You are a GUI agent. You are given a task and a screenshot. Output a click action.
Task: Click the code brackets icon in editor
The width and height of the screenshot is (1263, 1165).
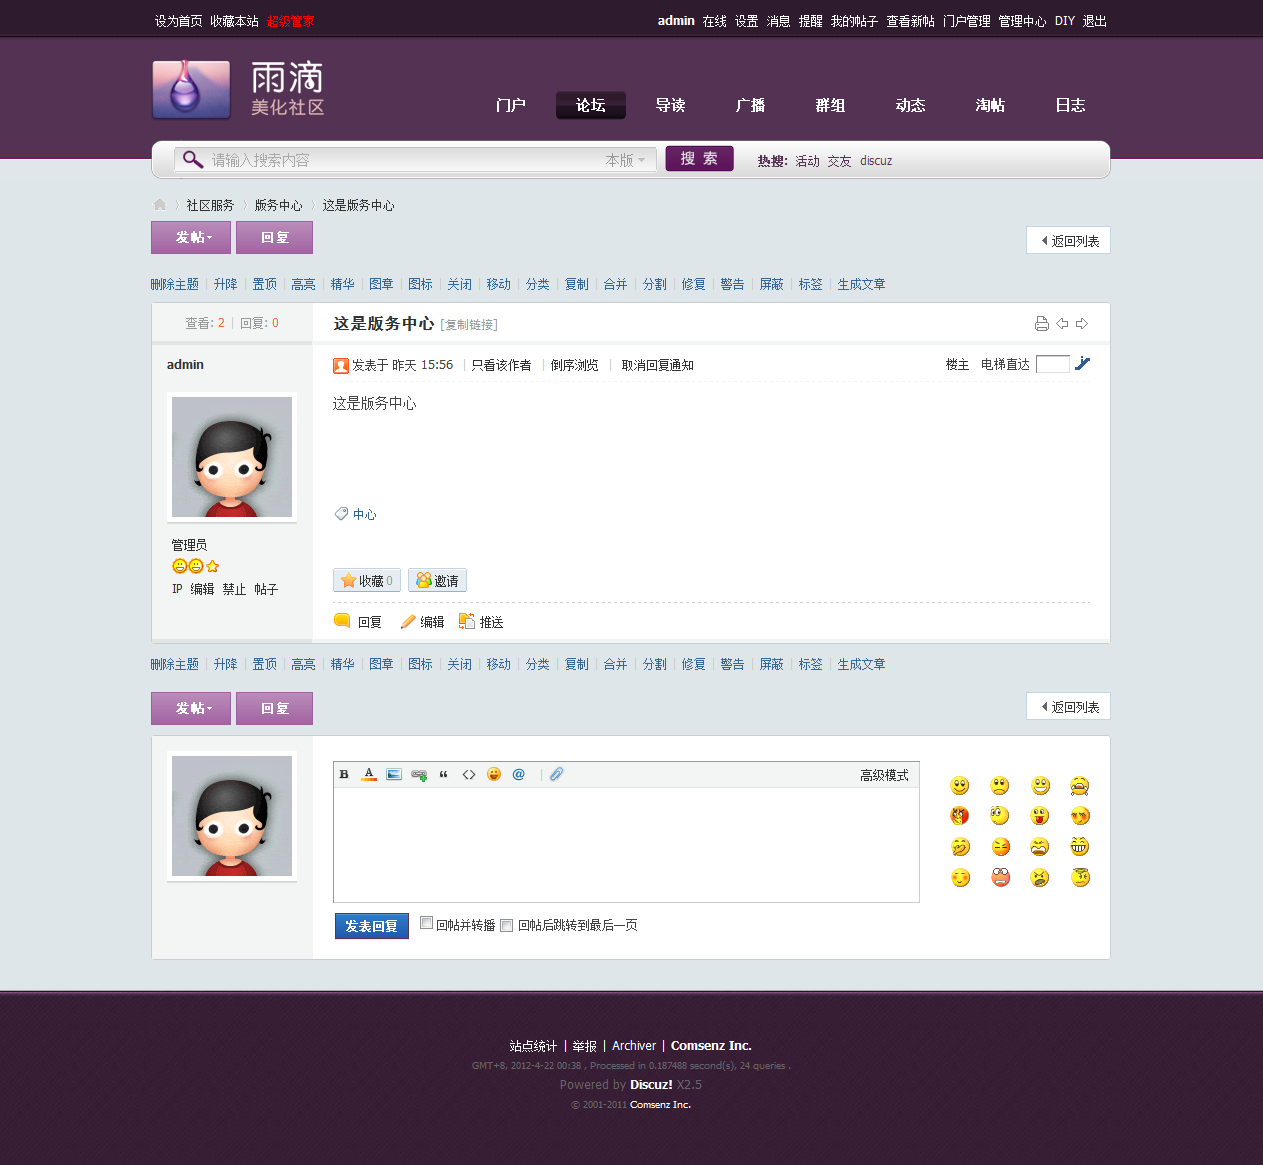[x=469, y=774]
